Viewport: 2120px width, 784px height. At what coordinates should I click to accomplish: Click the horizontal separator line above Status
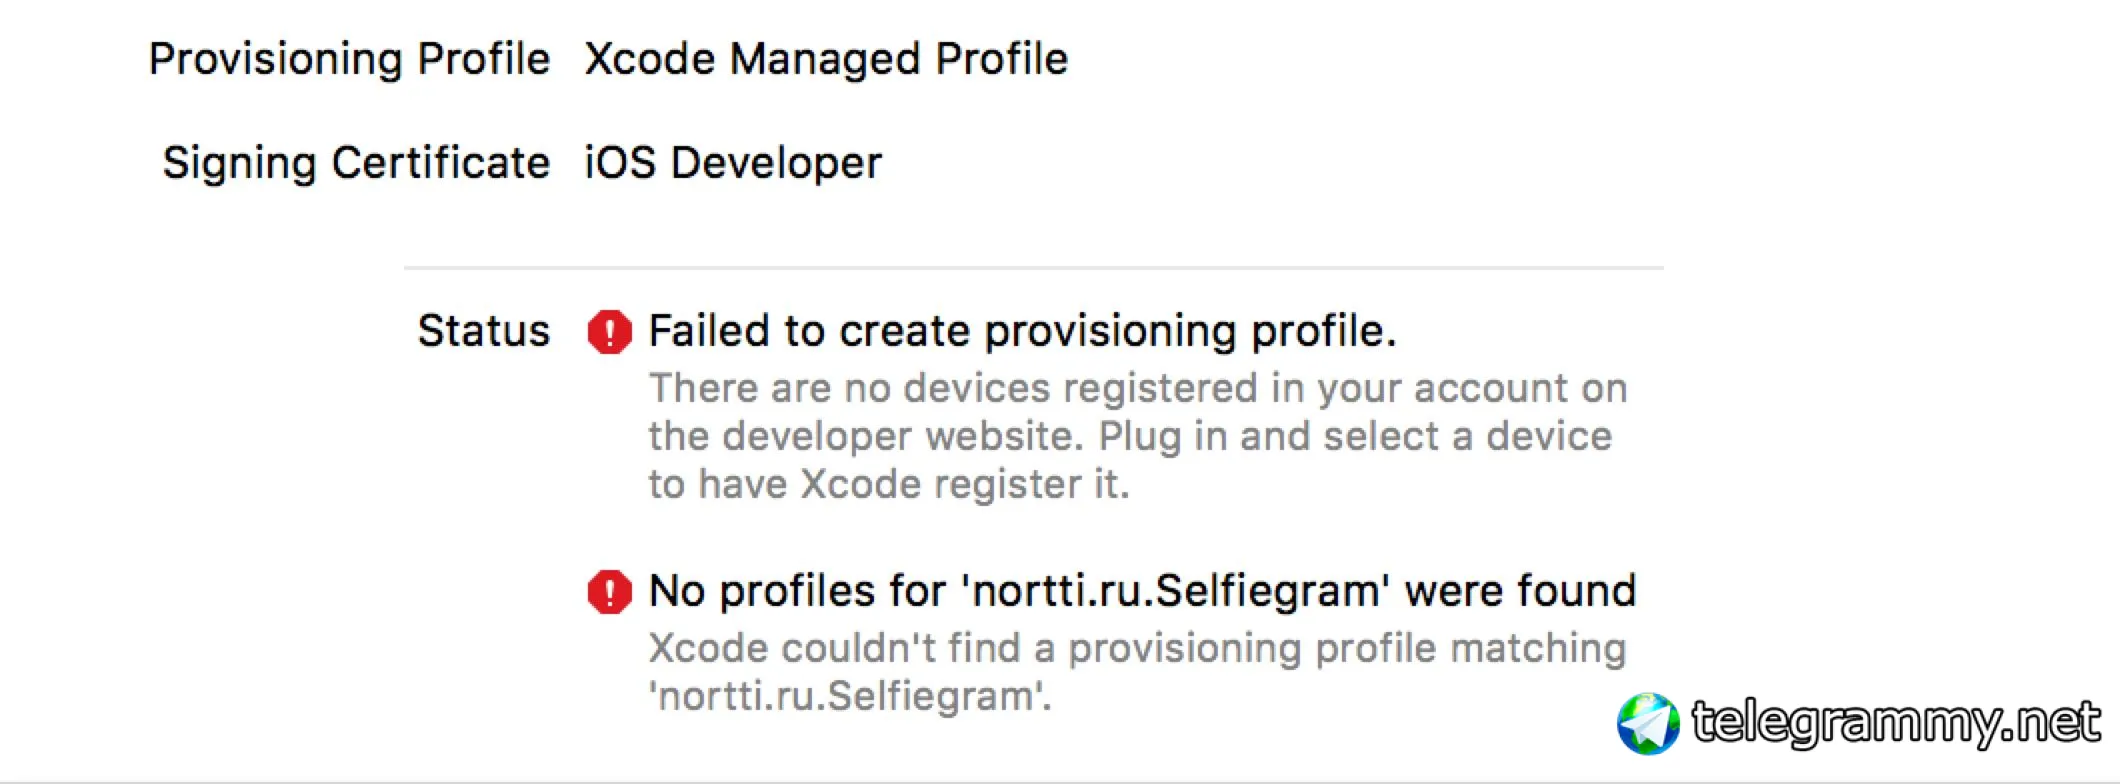click(1033, 268)
